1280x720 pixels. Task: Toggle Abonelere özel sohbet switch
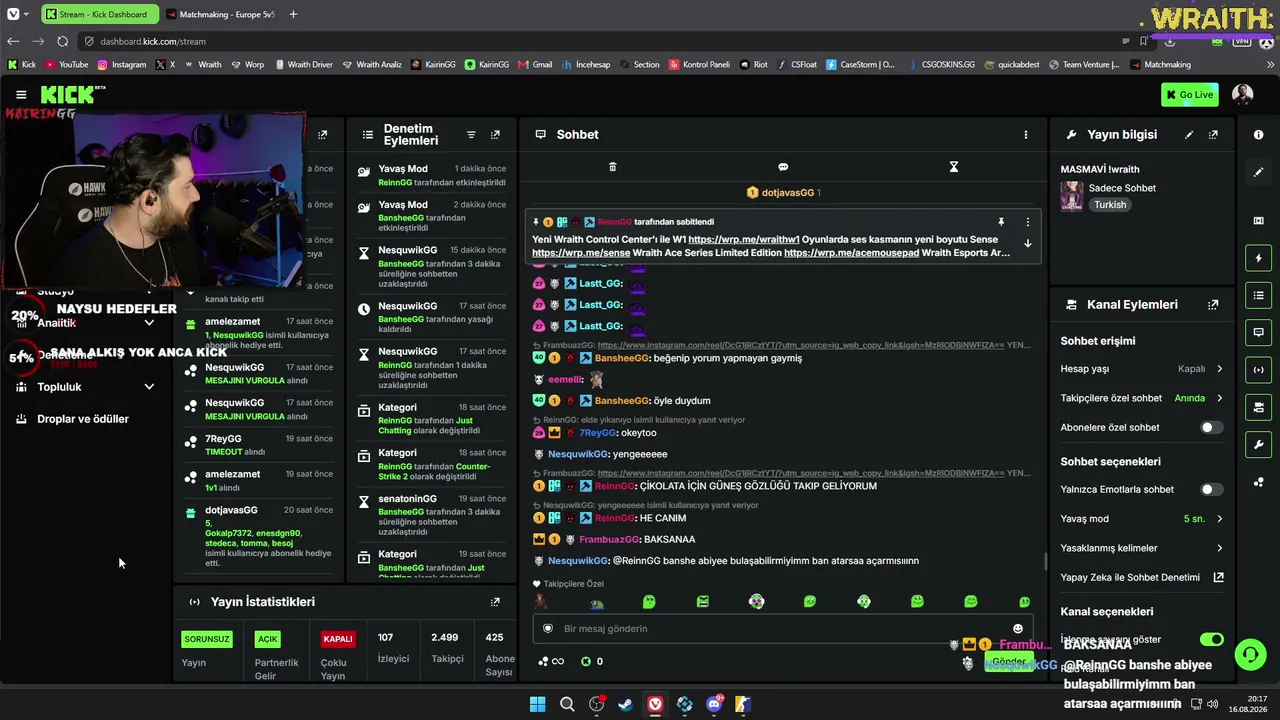coord(1211,428)
